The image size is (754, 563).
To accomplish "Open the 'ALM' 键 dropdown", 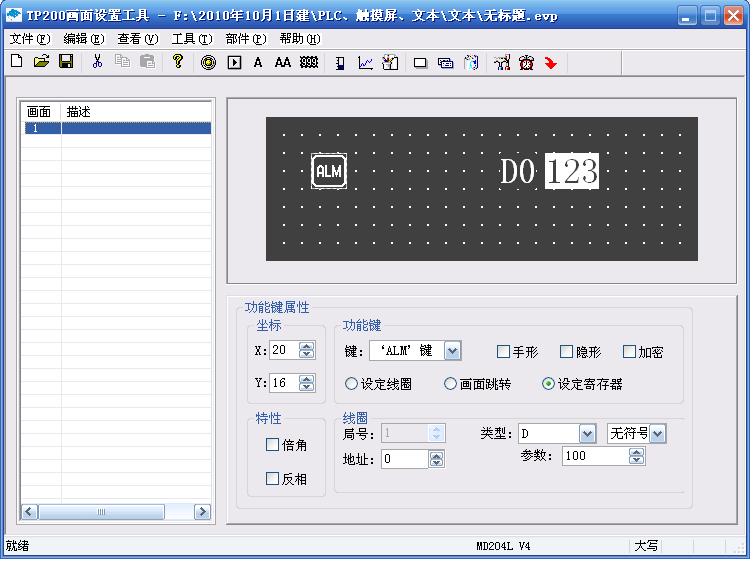I will tap(452, 351).
